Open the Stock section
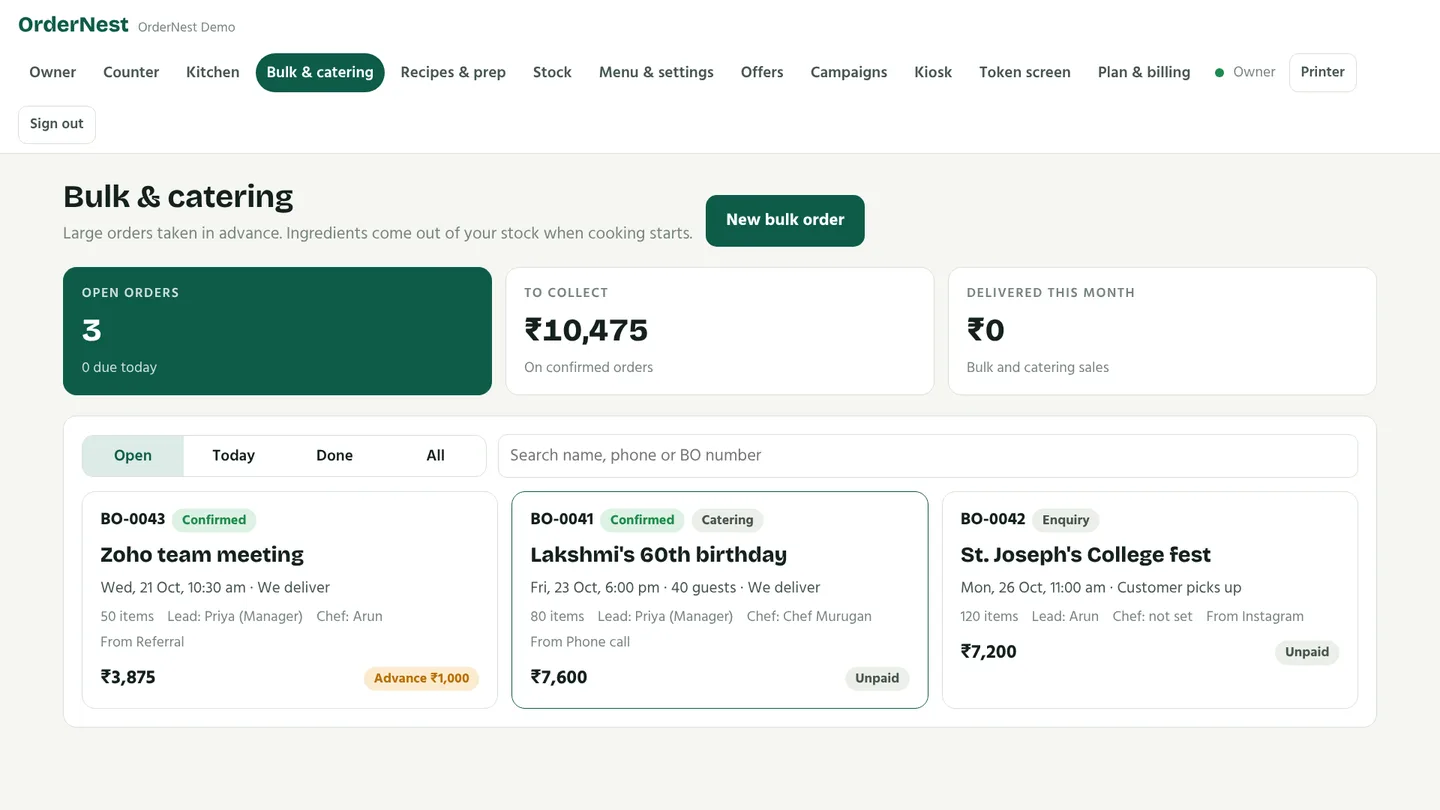This screenshot has height=810, width=1440. point(552,72)
